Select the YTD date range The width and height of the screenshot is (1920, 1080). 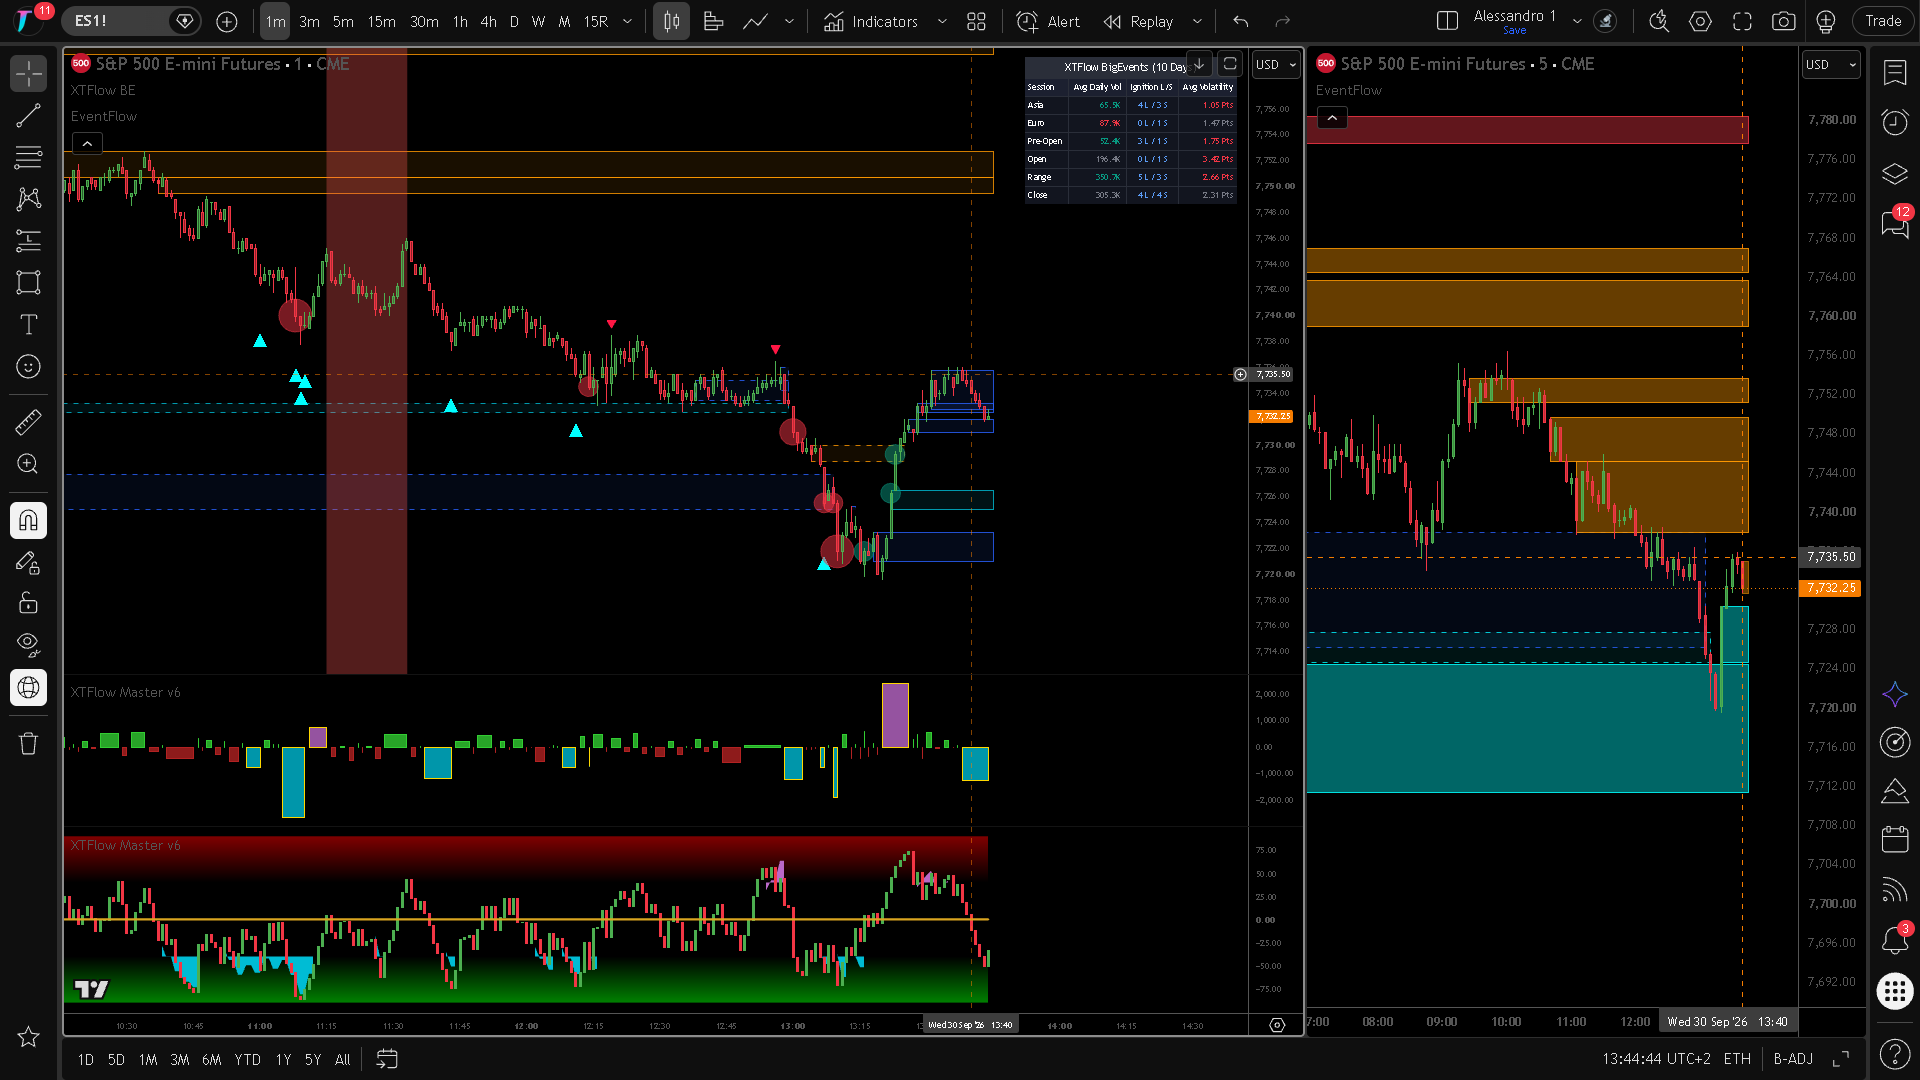click(247, 1060)
